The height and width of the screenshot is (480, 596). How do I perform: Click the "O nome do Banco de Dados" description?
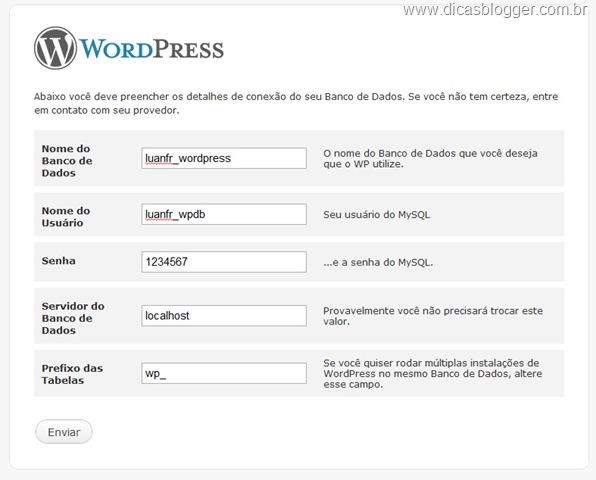430,159
